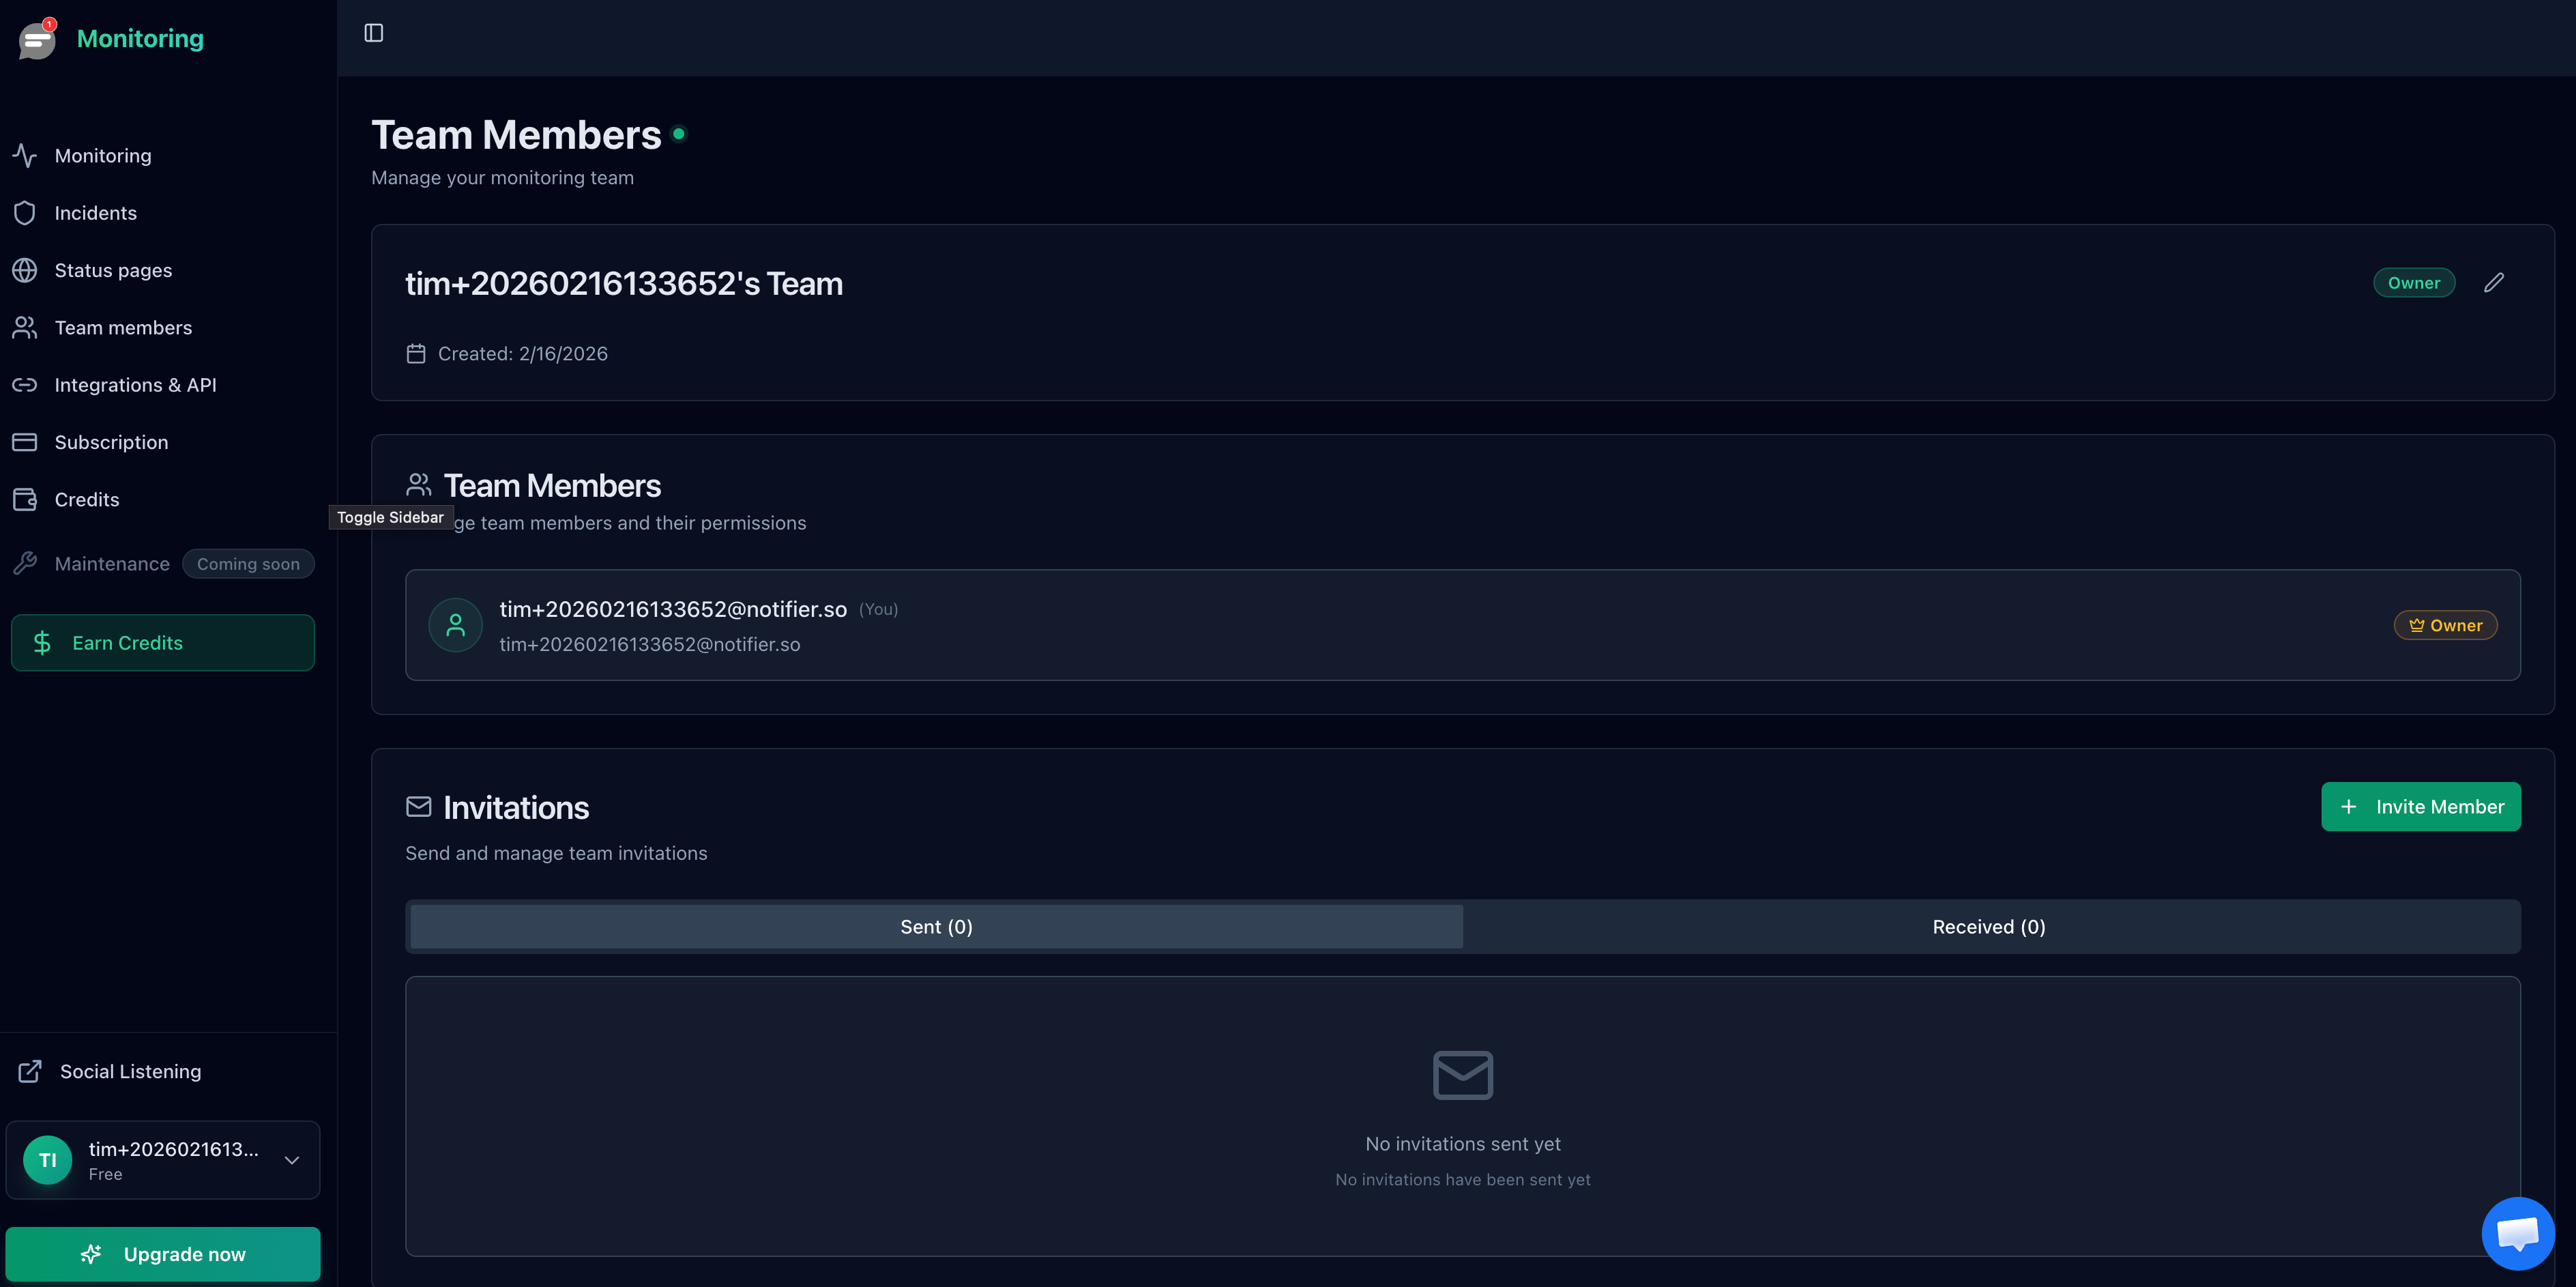Switch to the Sent (0) tab
Viewport: 2576px width, 1287px height.
click(x=936, y=927)
